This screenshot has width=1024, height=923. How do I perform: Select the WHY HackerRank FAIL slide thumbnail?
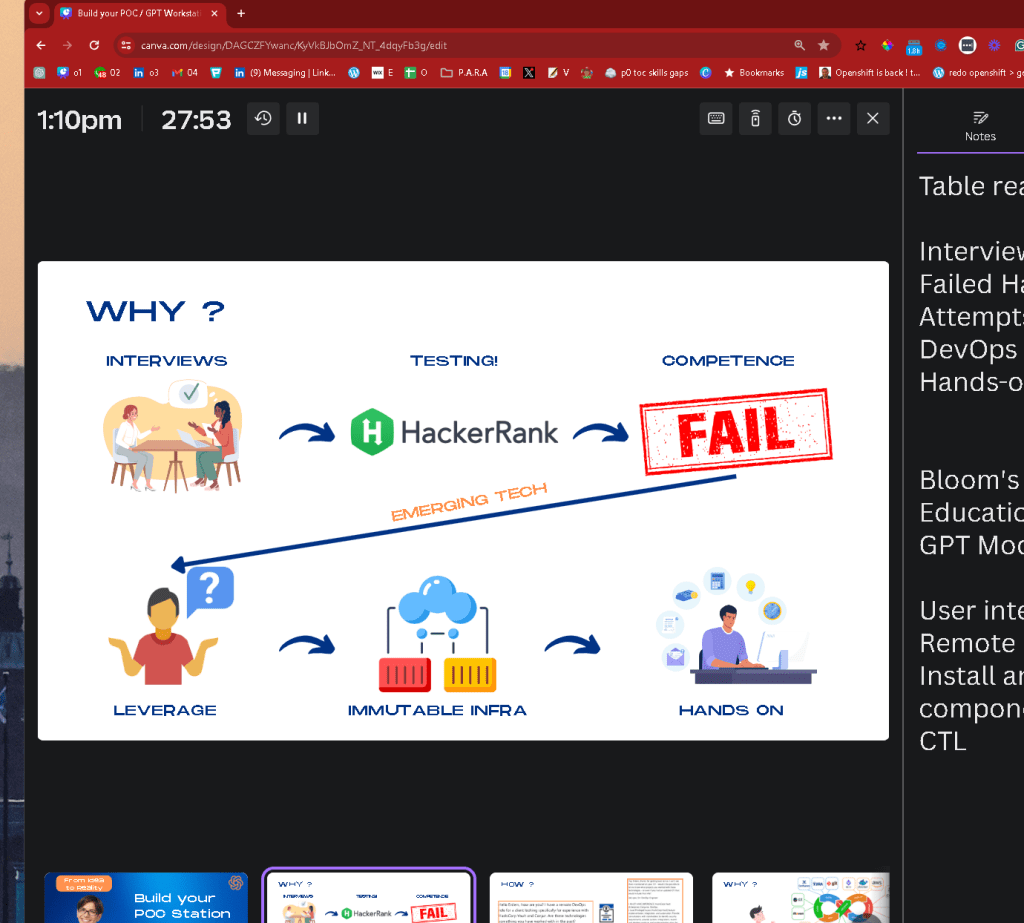pos(368,896)
